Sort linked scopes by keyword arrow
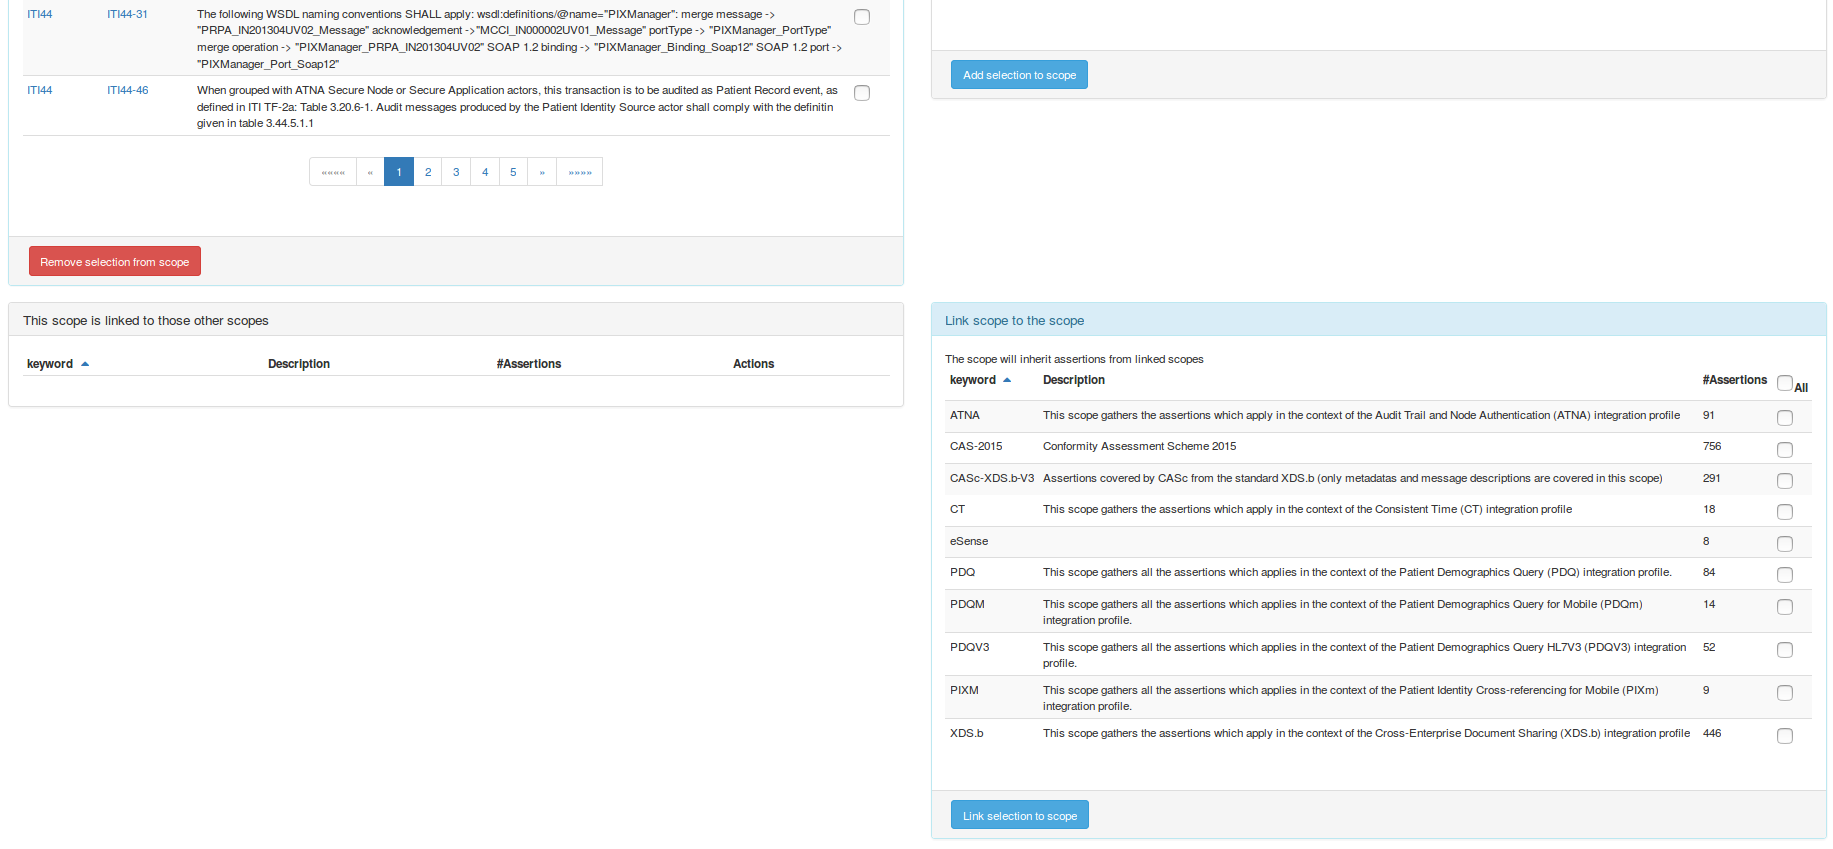The image size is (1833, 849). (85, 364)
